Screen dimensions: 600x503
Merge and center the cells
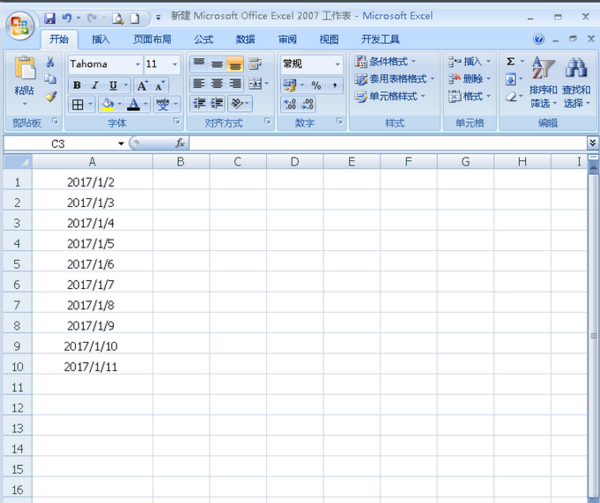255,83
